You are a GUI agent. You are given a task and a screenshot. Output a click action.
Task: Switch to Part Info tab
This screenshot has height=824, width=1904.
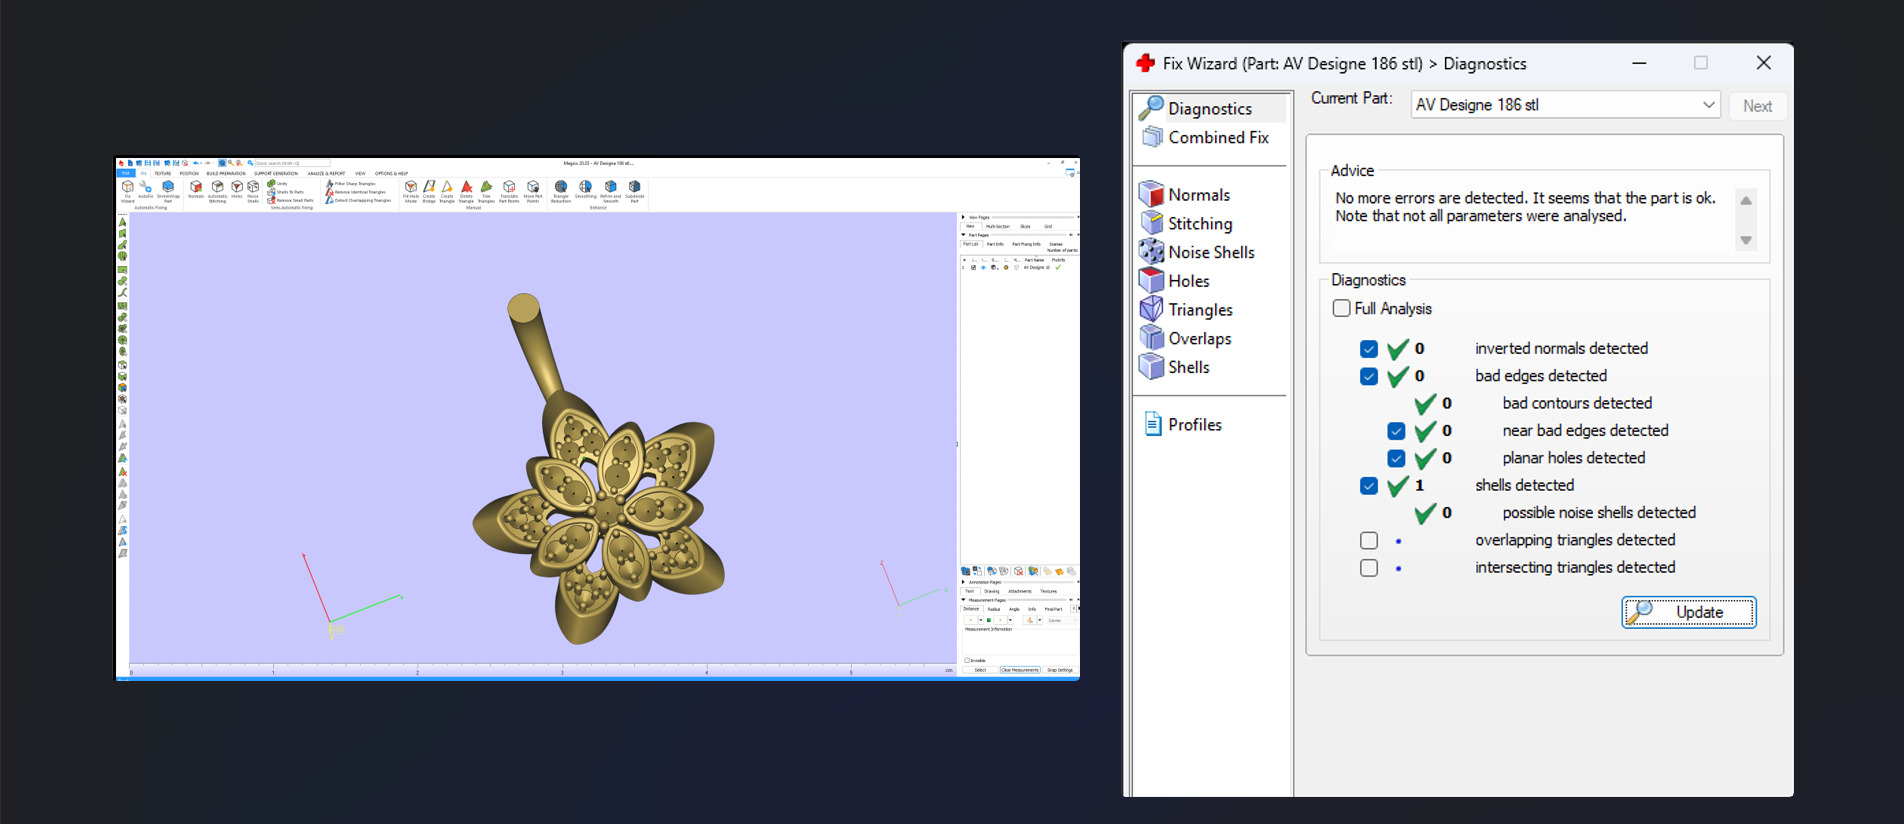[995, 244]
